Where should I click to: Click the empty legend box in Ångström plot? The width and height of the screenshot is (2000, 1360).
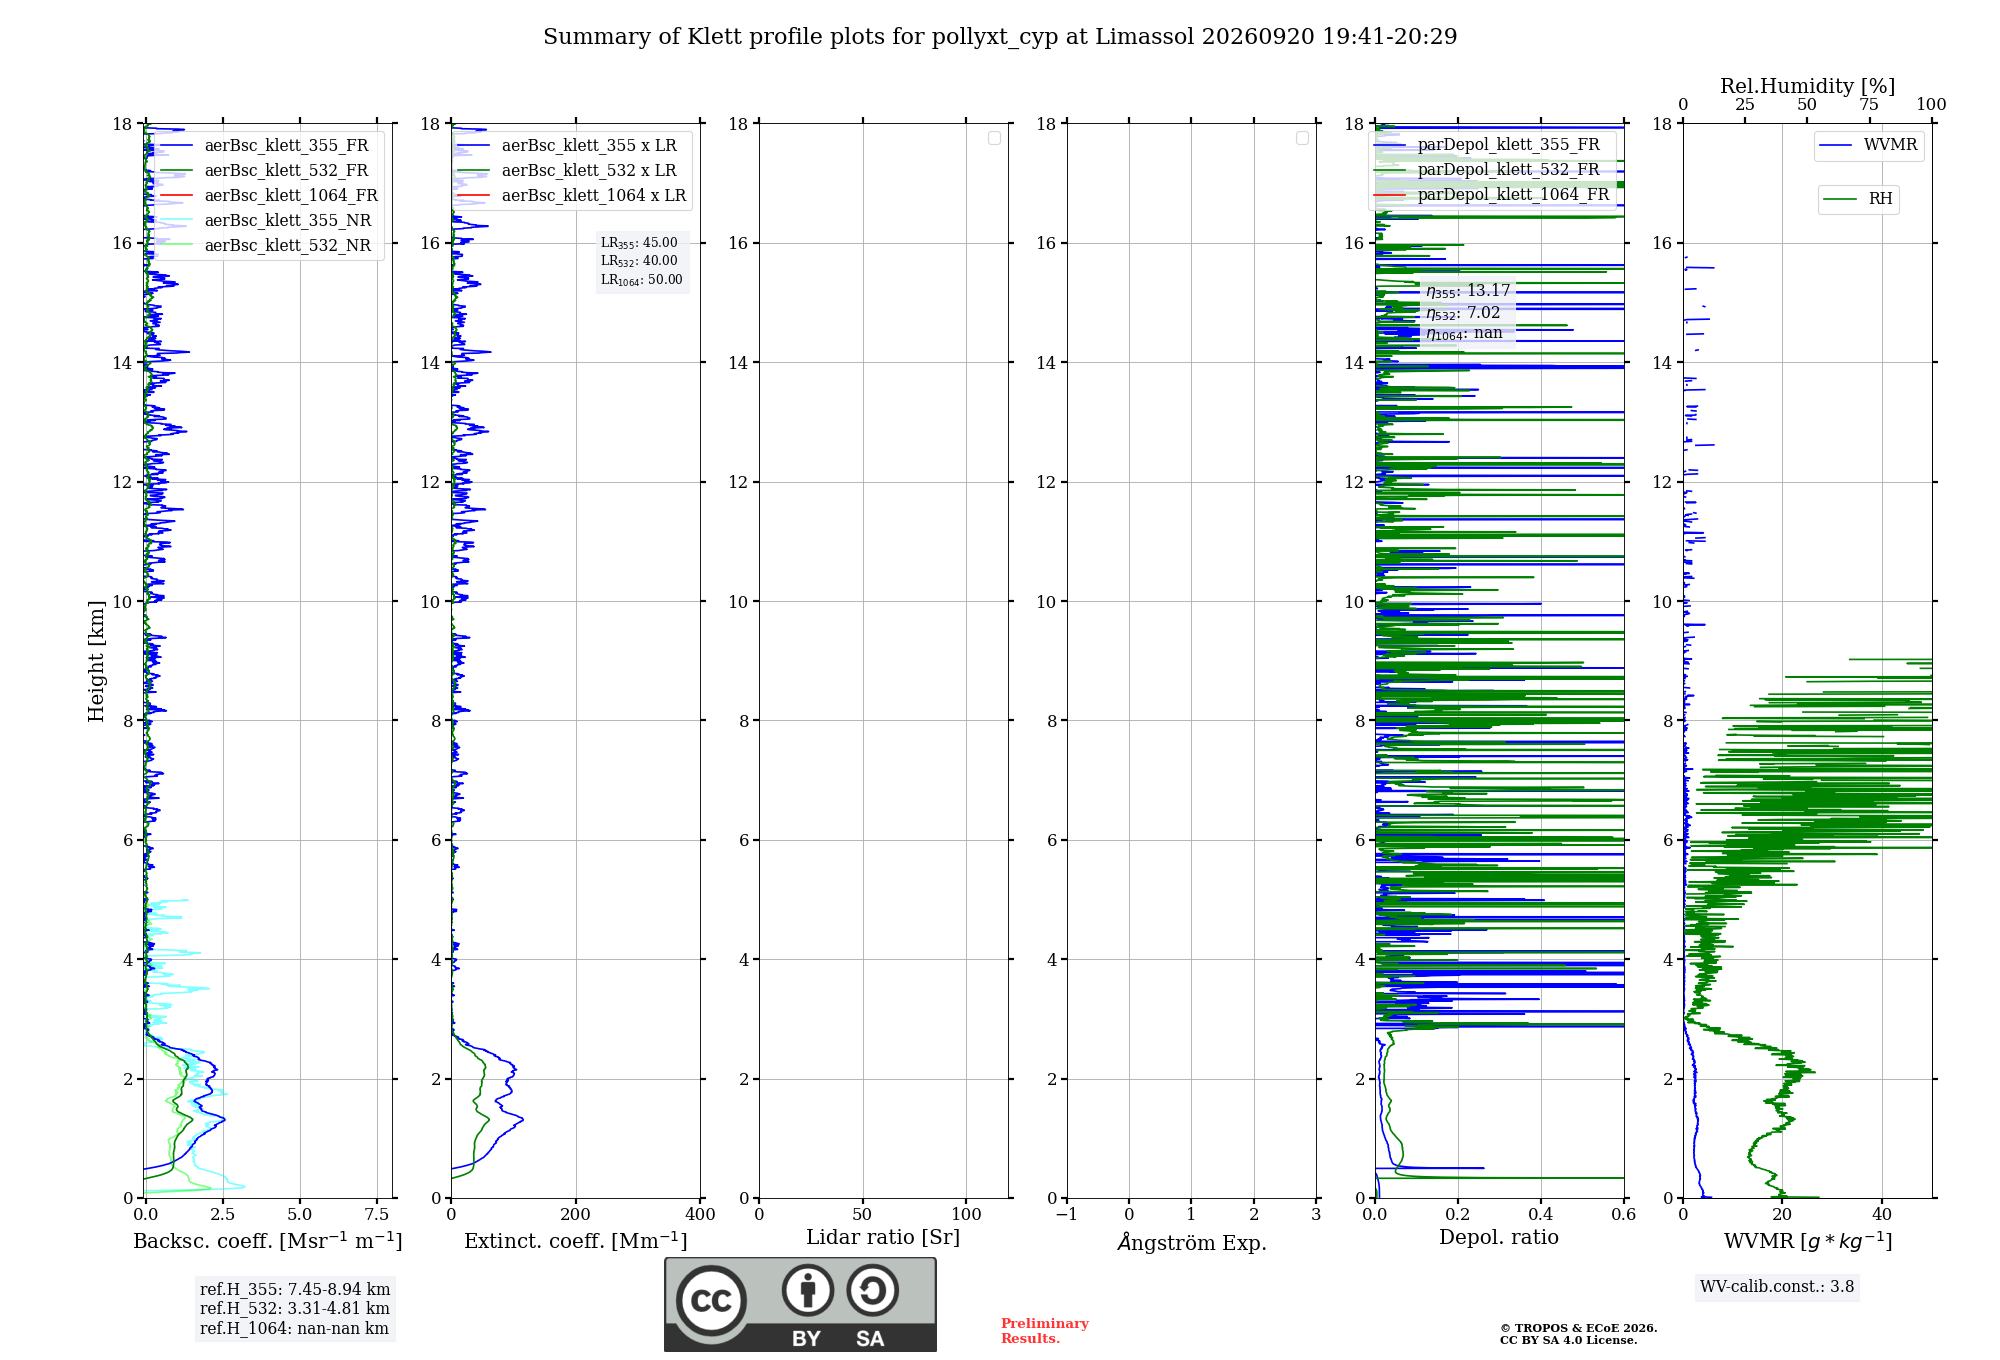[x=1302, y=138]
